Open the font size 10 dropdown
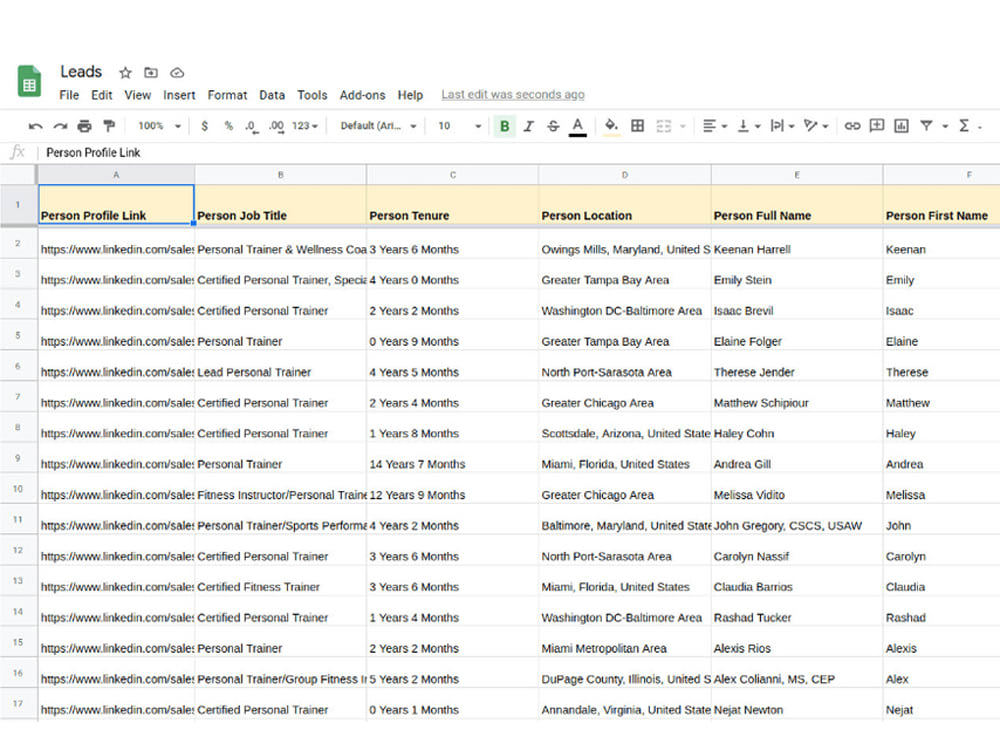 tap(459, 126)
